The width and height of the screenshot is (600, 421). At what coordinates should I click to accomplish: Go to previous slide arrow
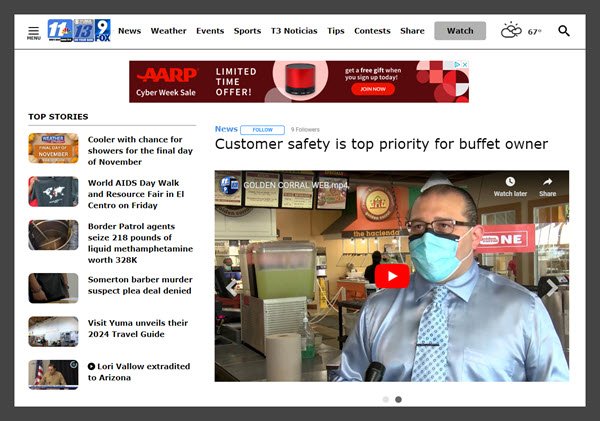click(x=231, y=288)
